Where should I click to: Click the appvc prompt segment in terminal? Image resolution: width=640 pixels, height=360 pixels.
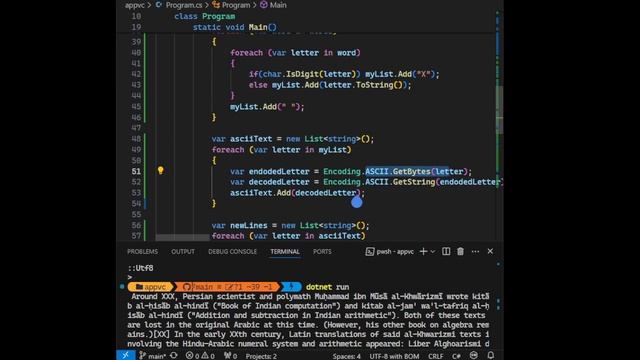click(x=151, y=287)
